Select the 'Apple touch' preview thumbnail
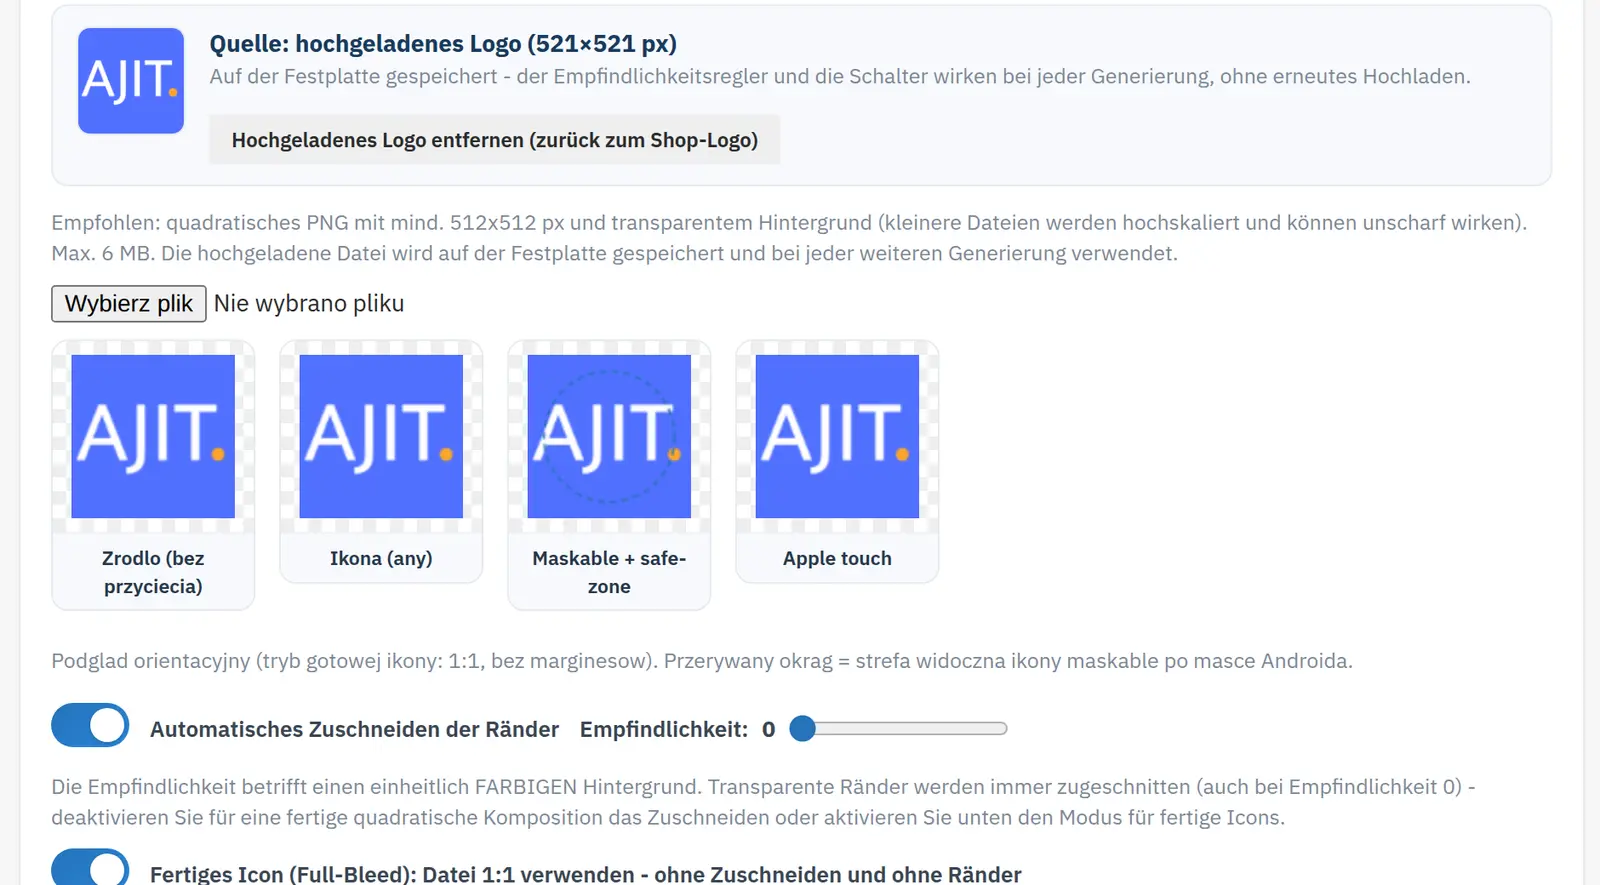The image size is (1600, 885). click(x=837, y=437)
